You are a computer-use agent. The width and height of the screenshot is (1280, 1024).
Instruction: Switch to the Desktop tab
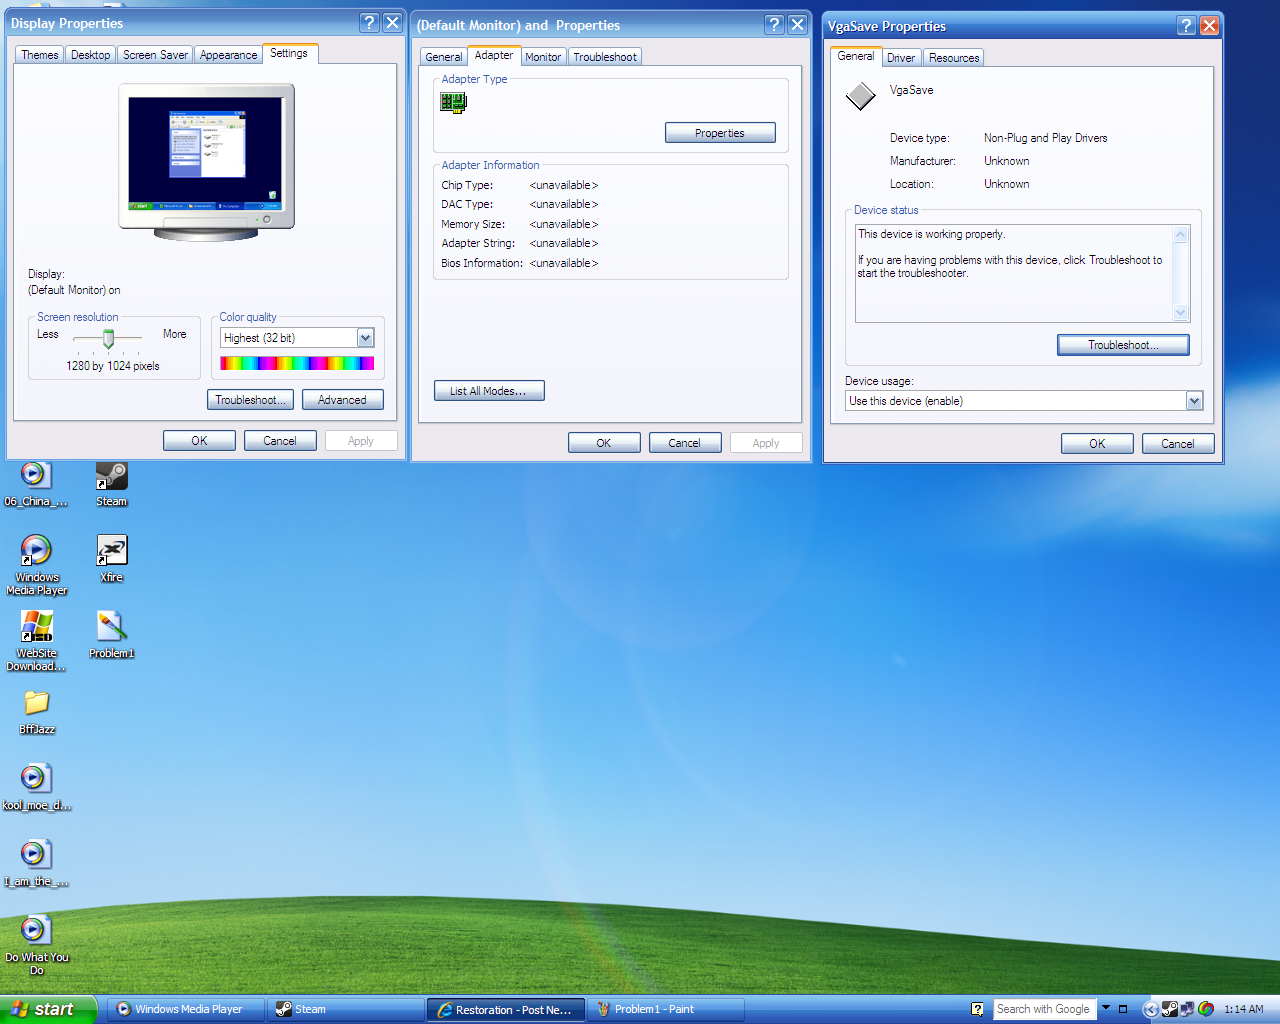[x=90, y=55]
